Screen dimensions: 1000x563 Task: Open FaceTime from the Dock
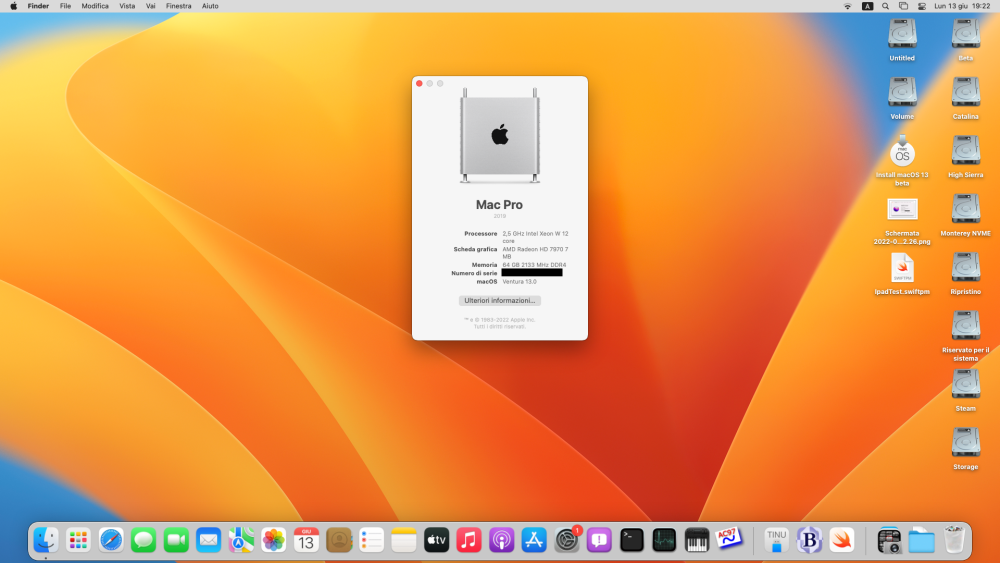pos(176,541)
